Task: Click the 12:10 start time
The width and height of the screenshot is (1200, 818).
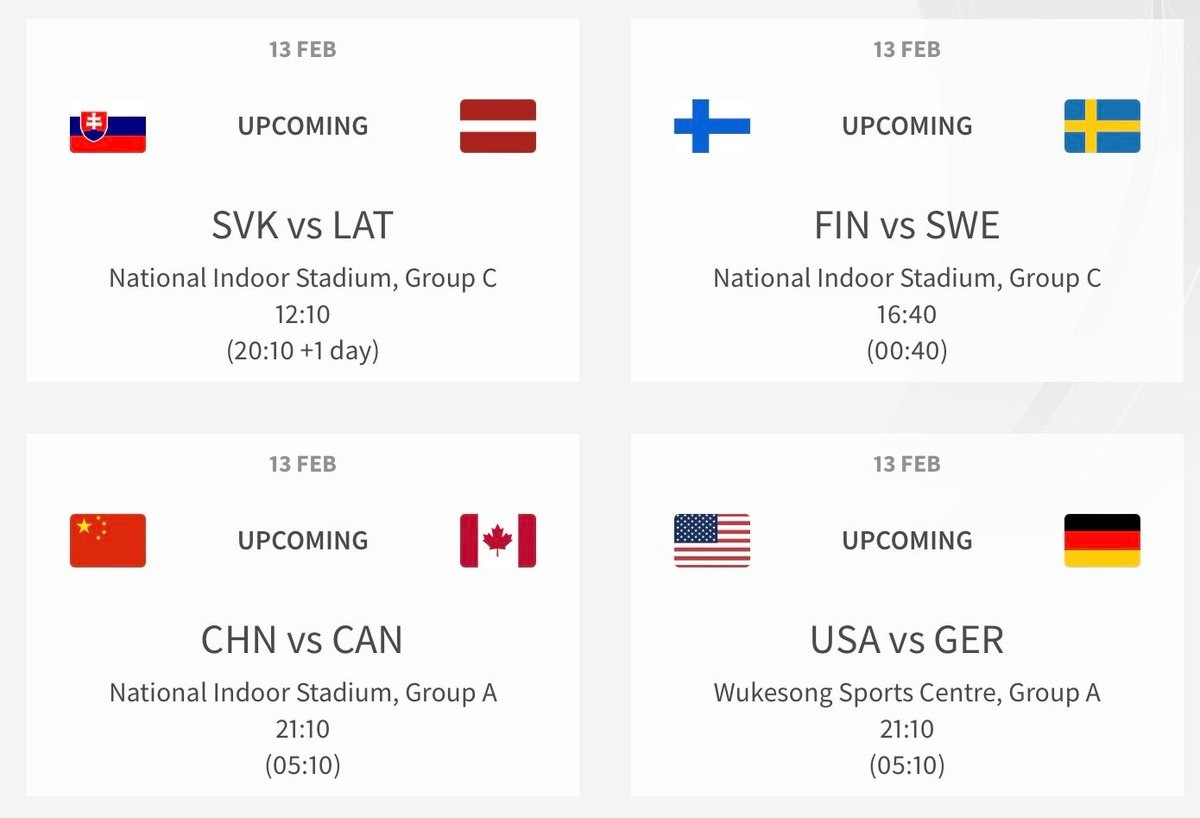Action: coord(303,315)
